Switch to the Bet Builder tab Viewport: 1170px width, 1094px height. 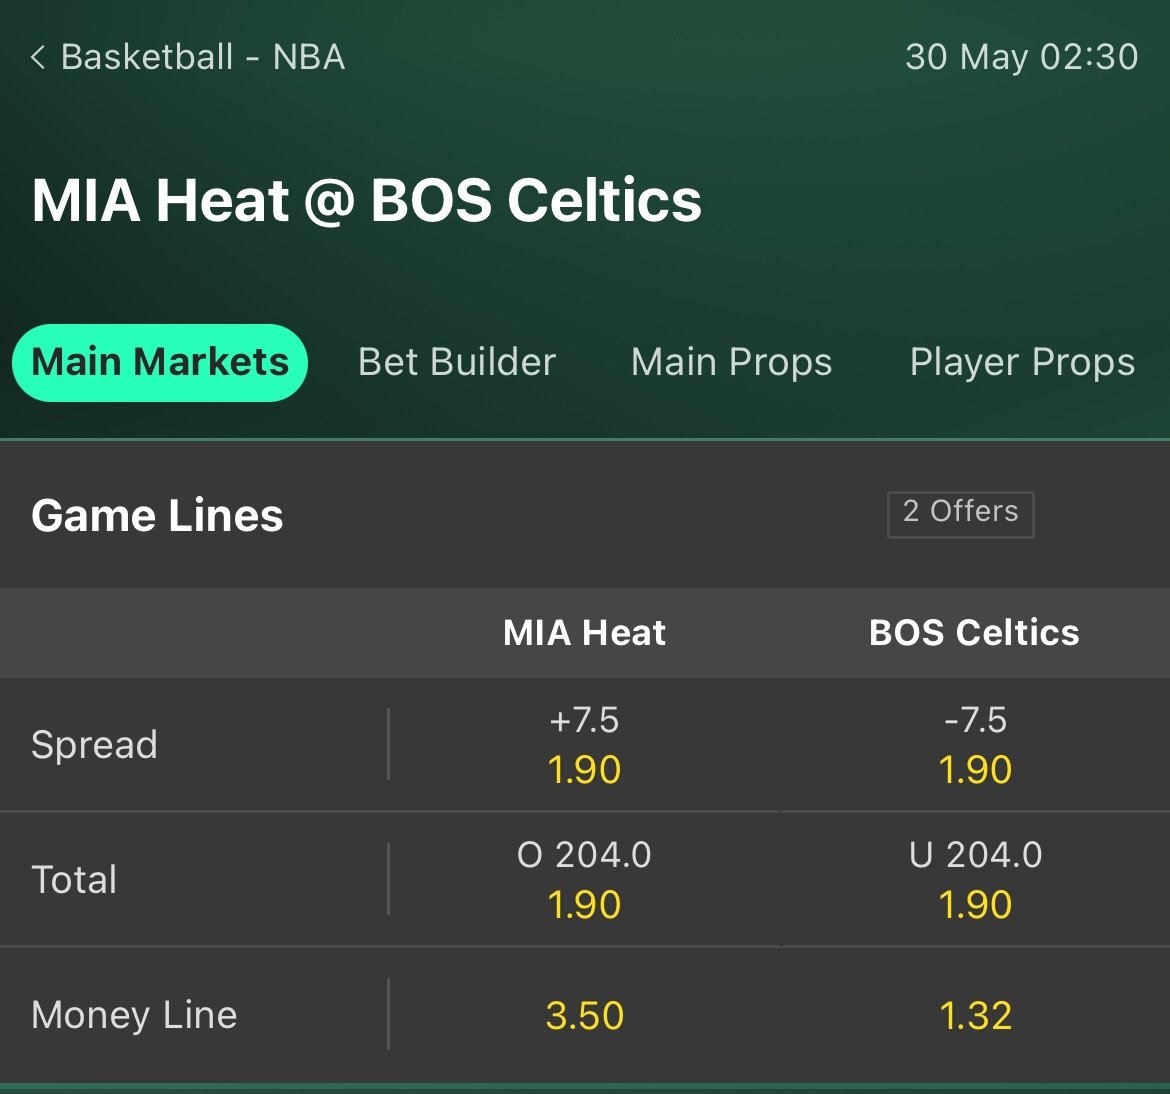457,362
